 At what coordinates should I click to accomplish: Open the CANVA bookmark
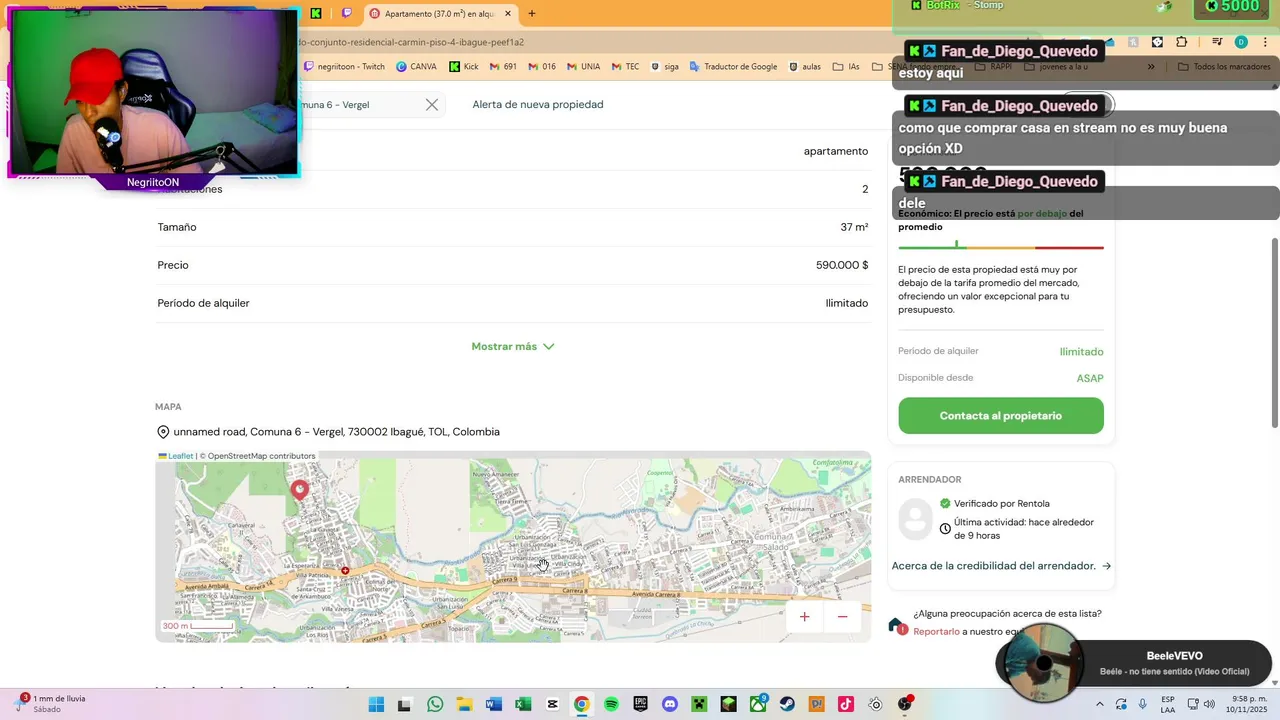[x=416, y=67]
